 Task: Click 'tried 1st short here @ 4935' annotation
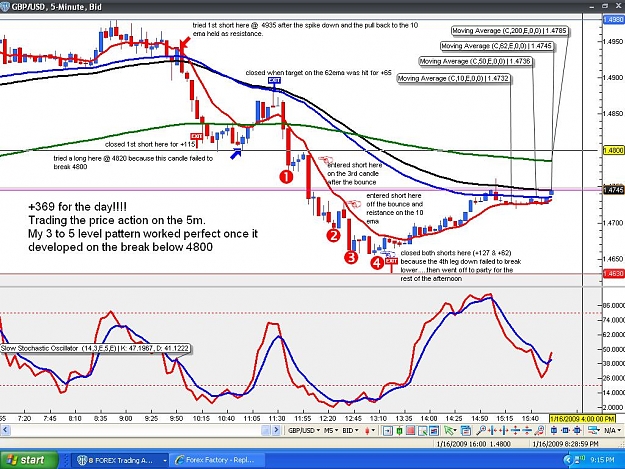(305, 29)
